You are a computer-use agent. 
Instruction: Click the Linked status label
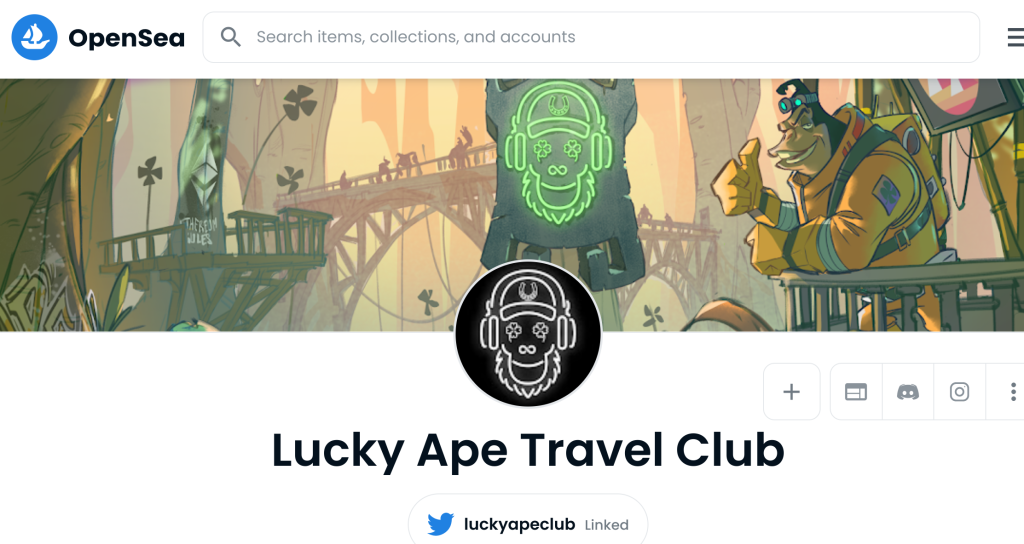(607, 525)
